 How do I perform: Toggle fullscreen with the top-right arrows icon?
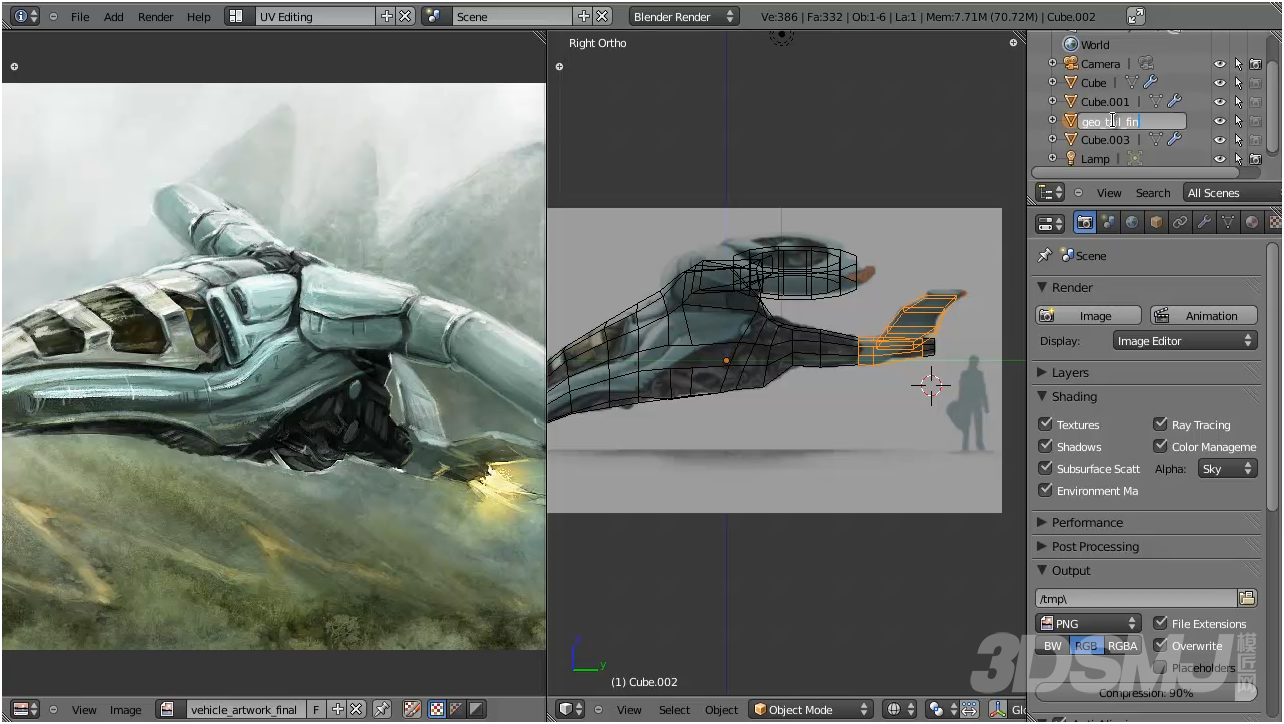1135,16
